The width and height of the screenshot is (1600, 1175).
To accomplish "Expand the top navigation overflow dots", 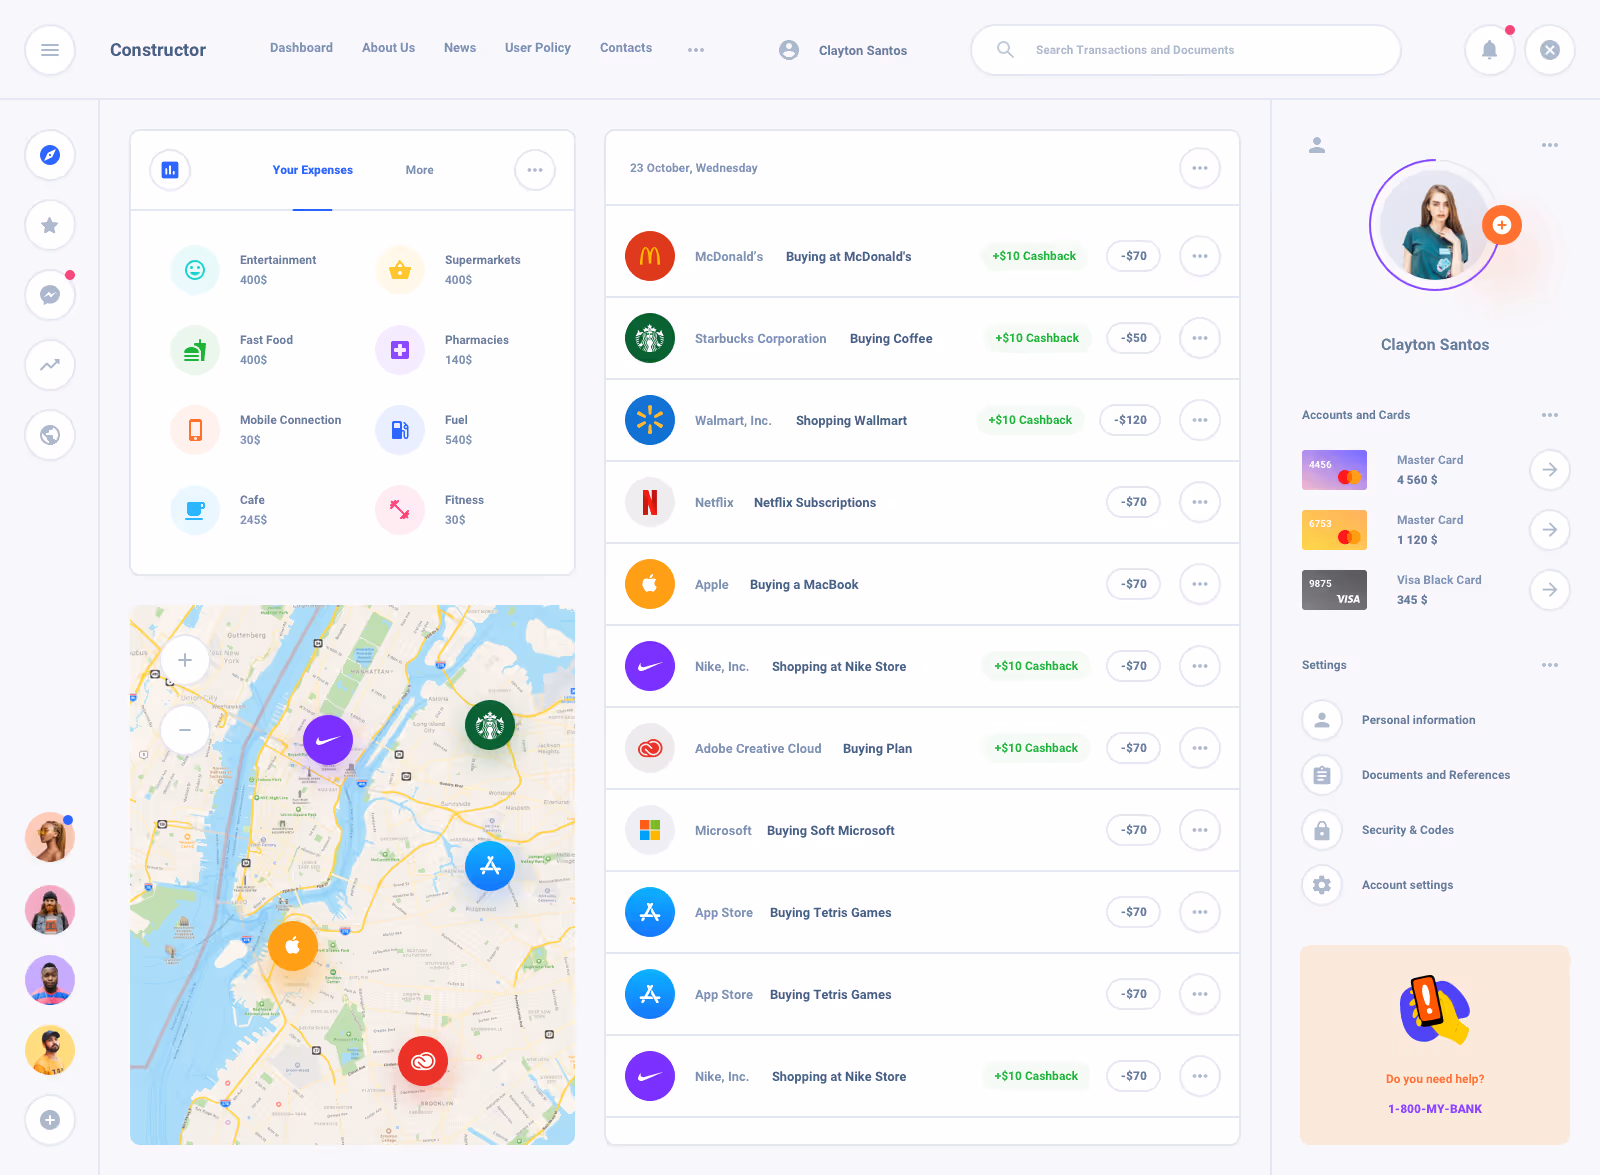I will [x=696, y=50].
